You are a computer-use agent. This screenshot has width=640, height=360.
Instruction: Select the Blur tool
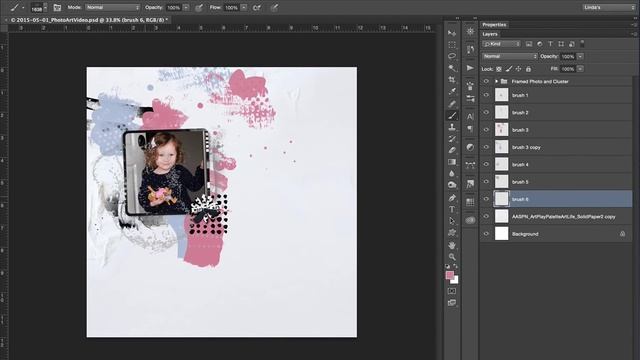click(452, 173)
